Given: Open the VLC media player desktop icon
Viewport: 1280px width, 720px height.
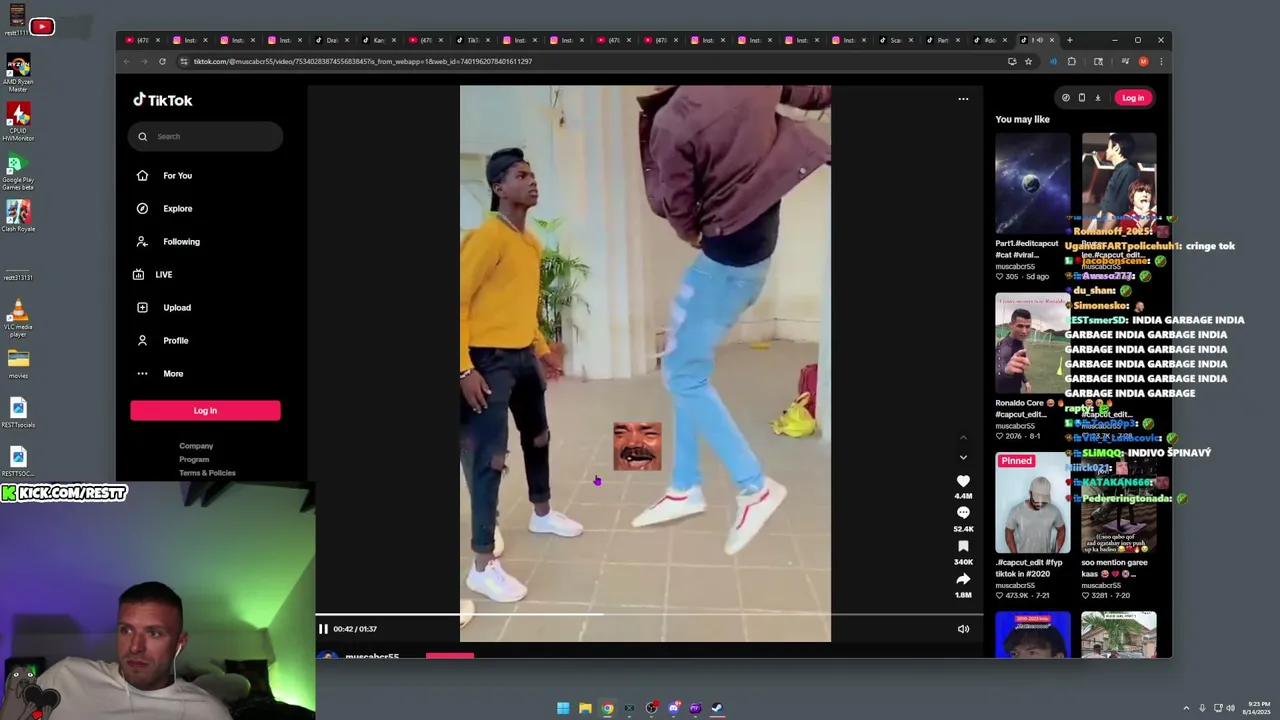Looking at the screenshot, I should [x=18, y=319].
